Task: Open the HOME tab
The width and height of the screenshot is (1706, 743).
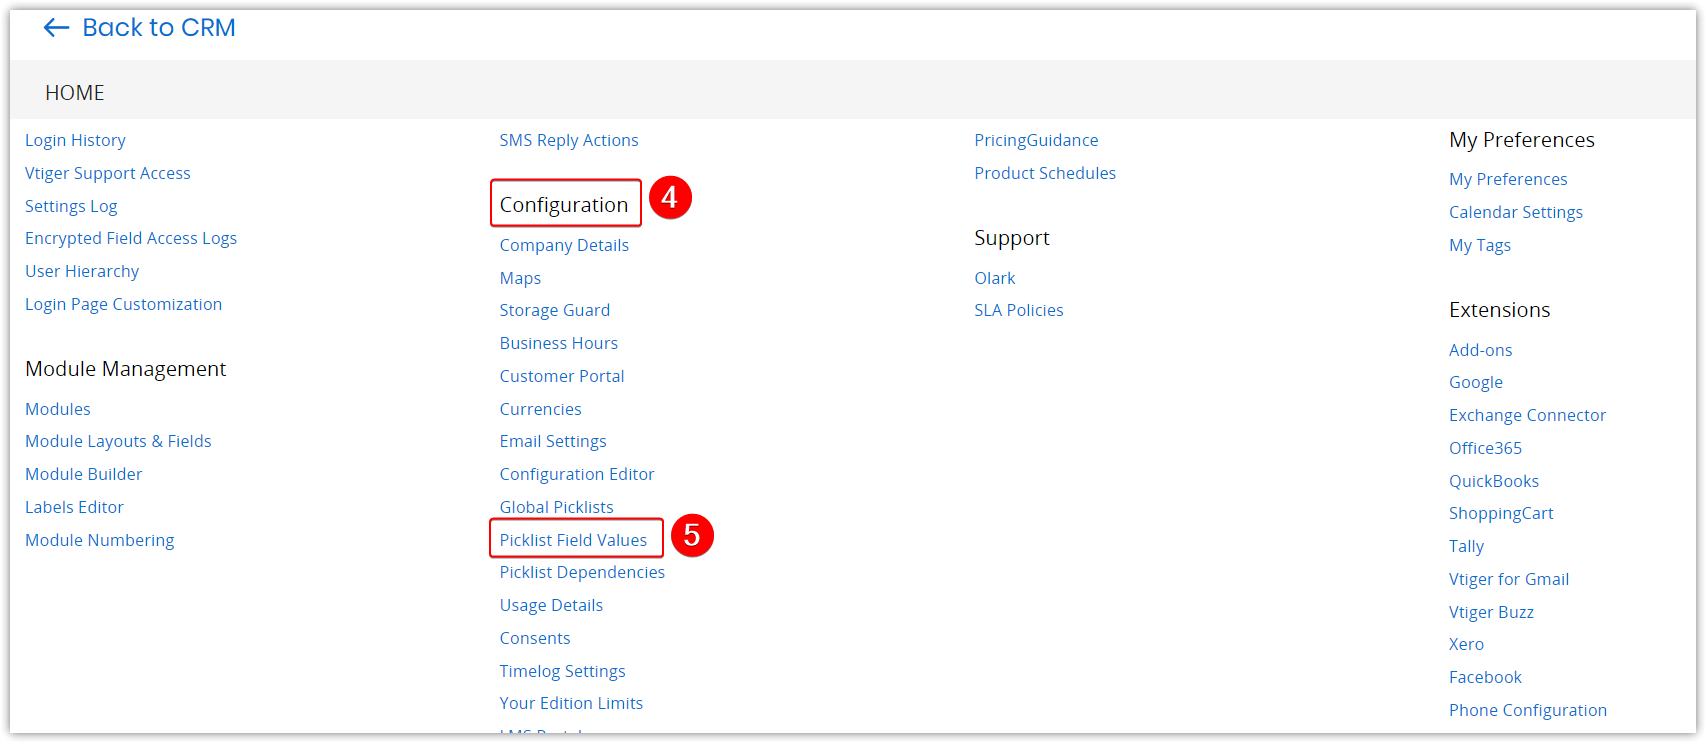Action: point(75,93)
